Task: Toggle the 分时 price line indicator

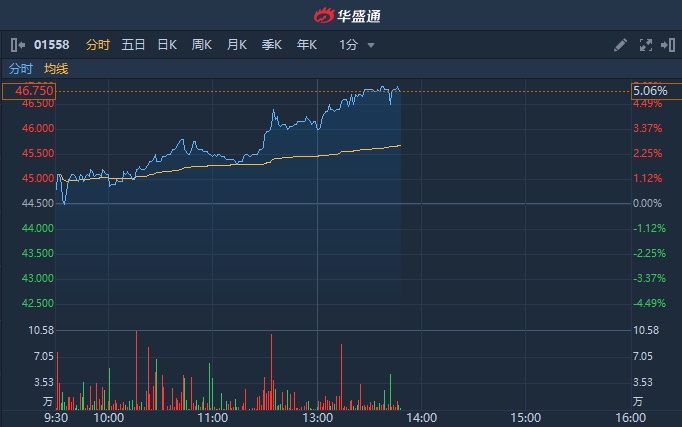Action: [21, 69]
